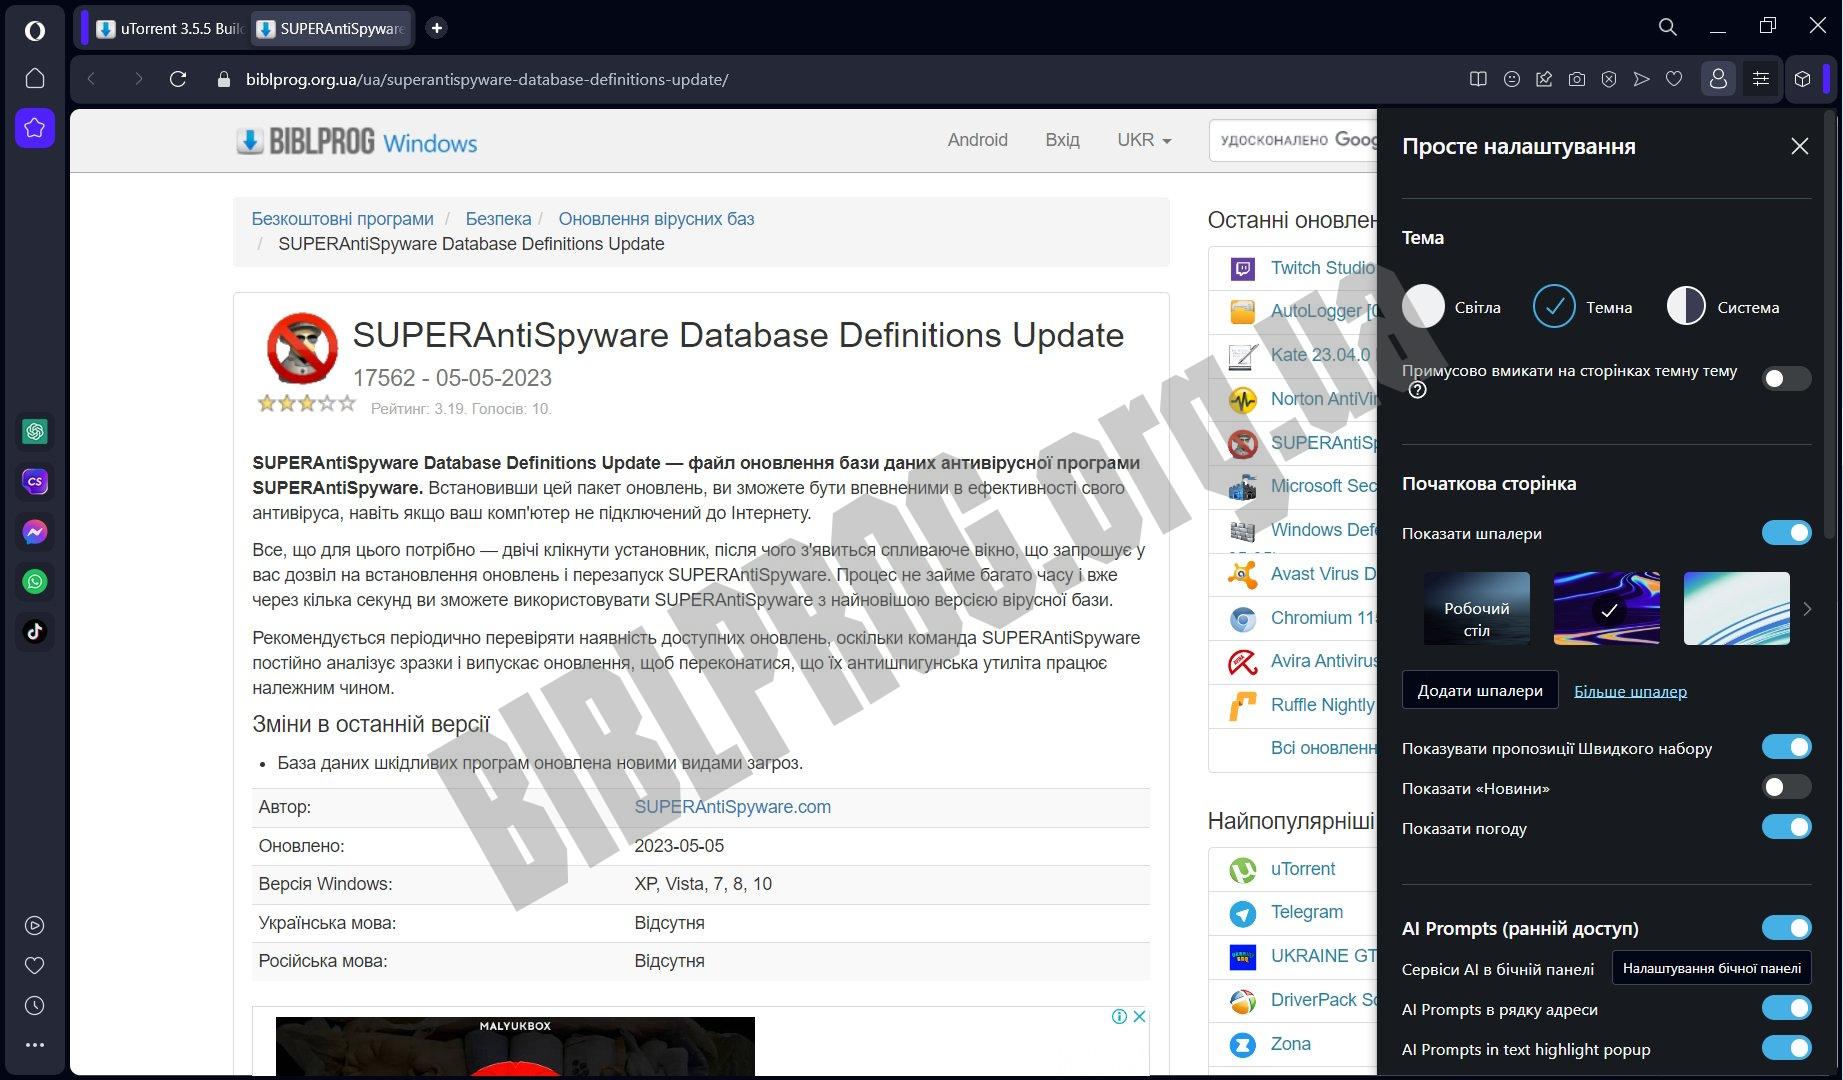Toggle Показати шпалери switch

coord(1786,532)
